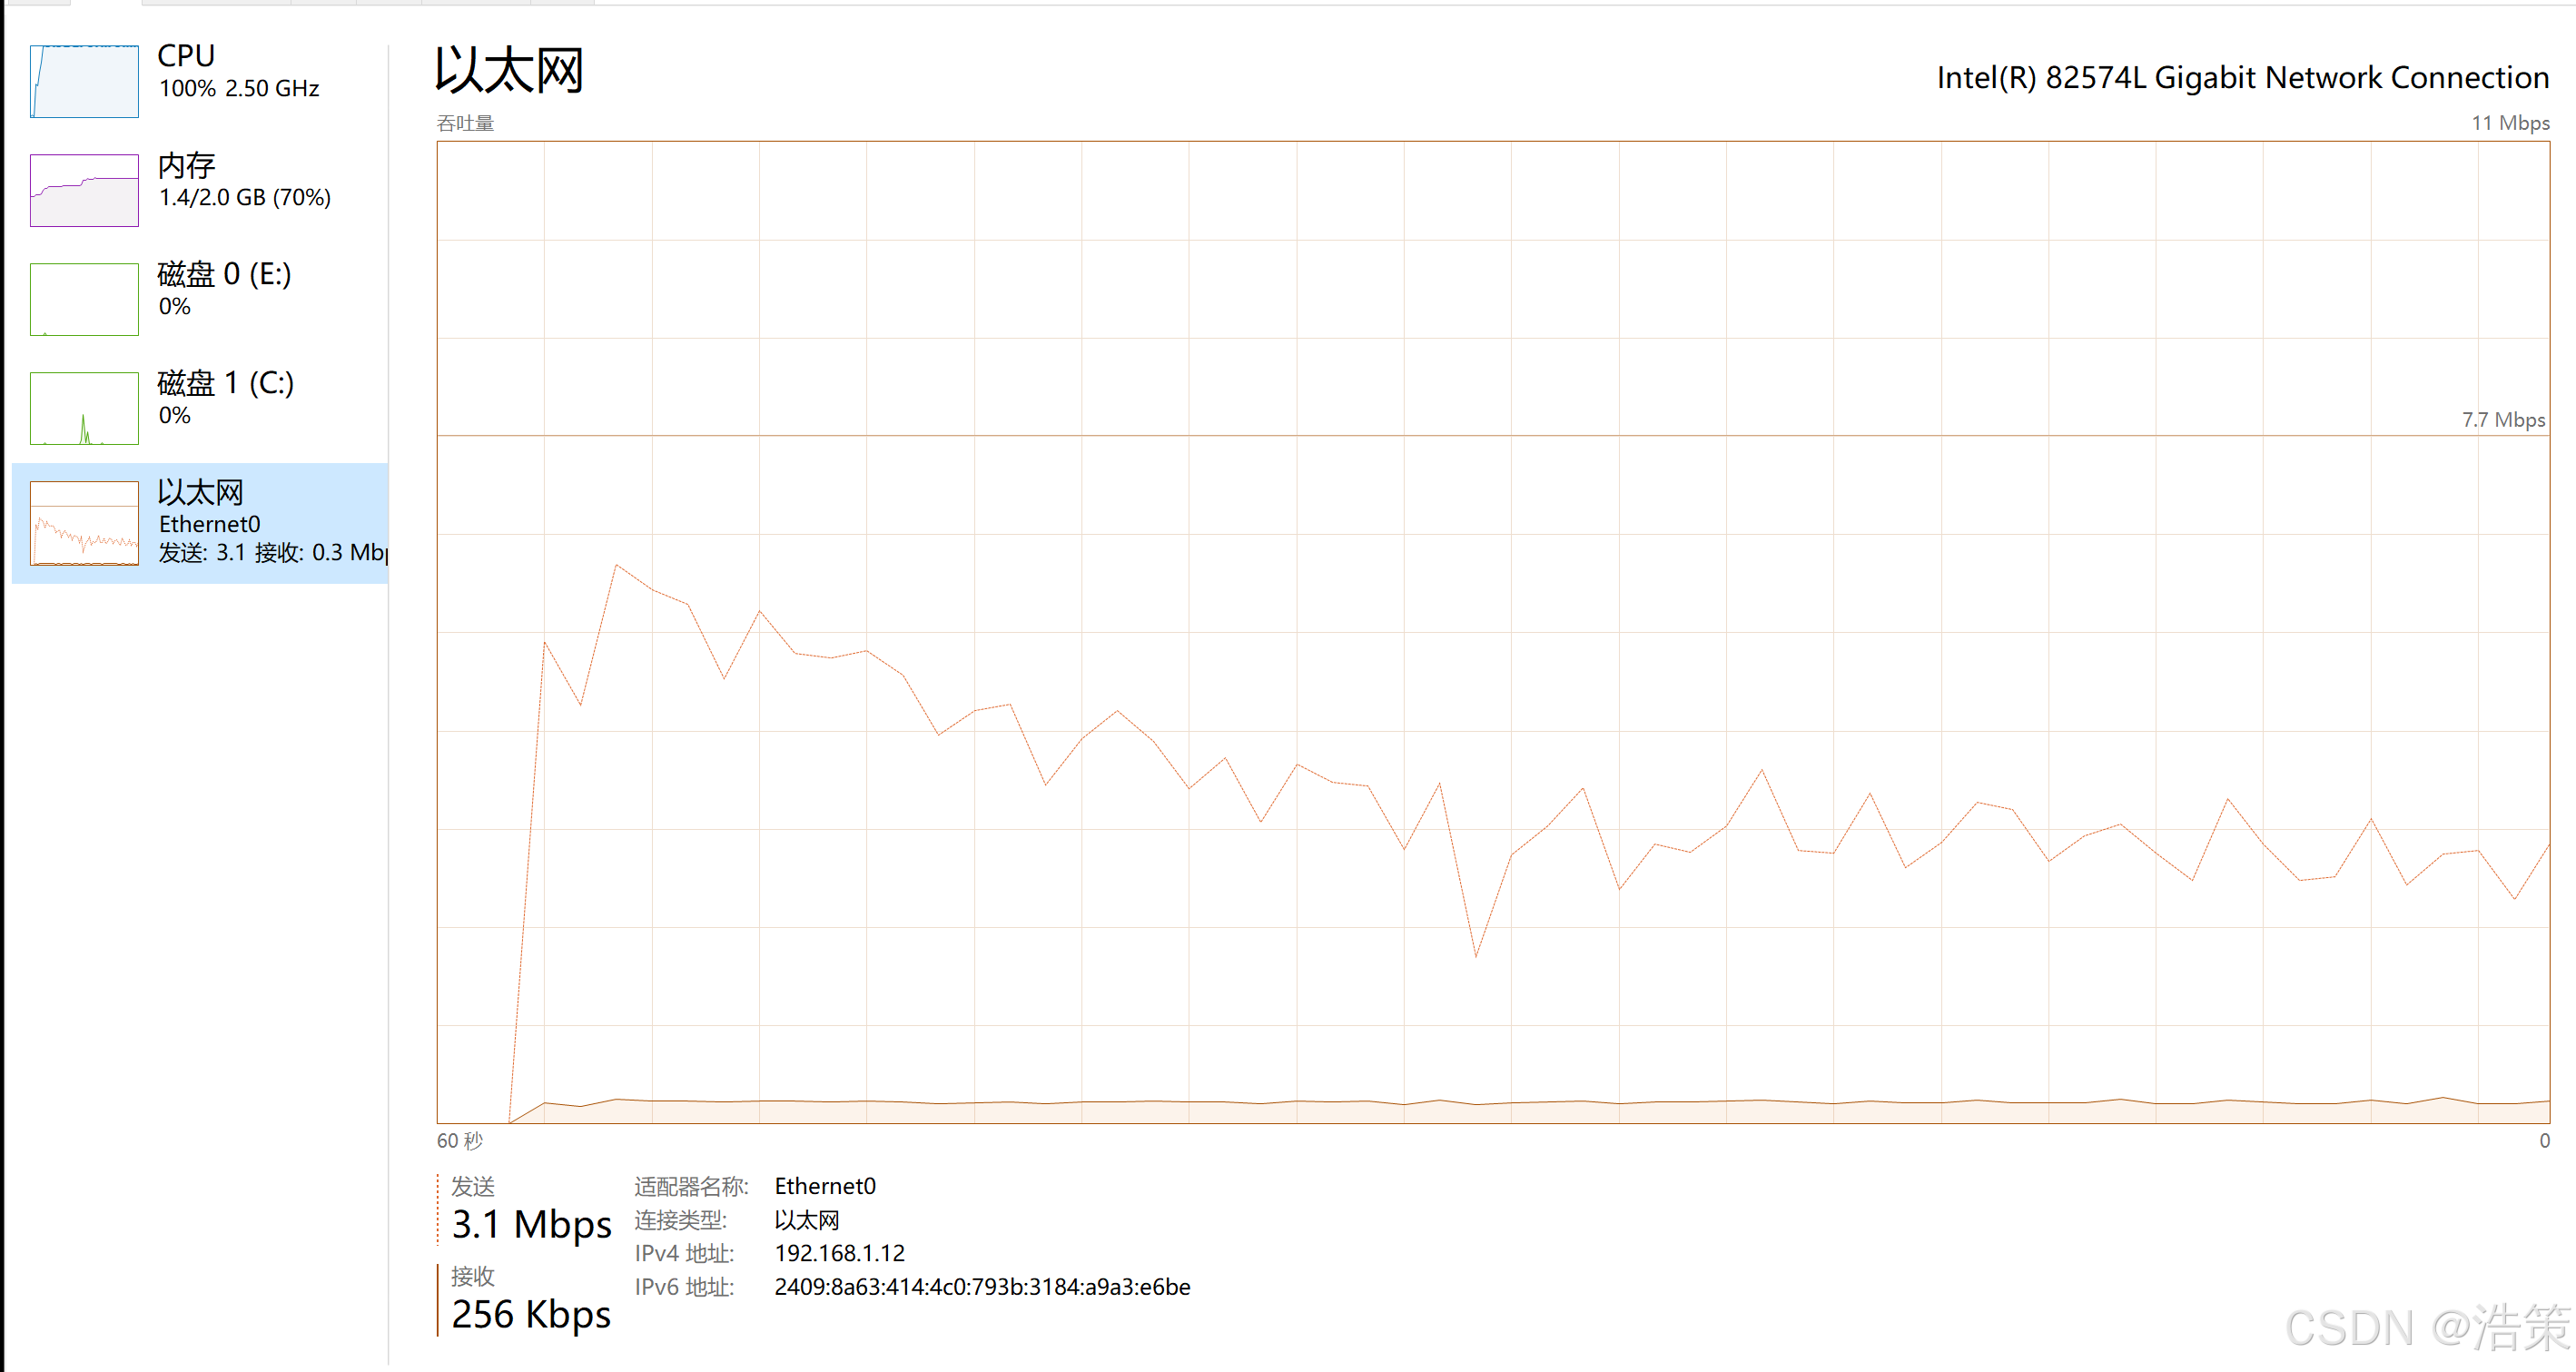
Task: Click the large 以太网 heading
Action: point(509,71)
